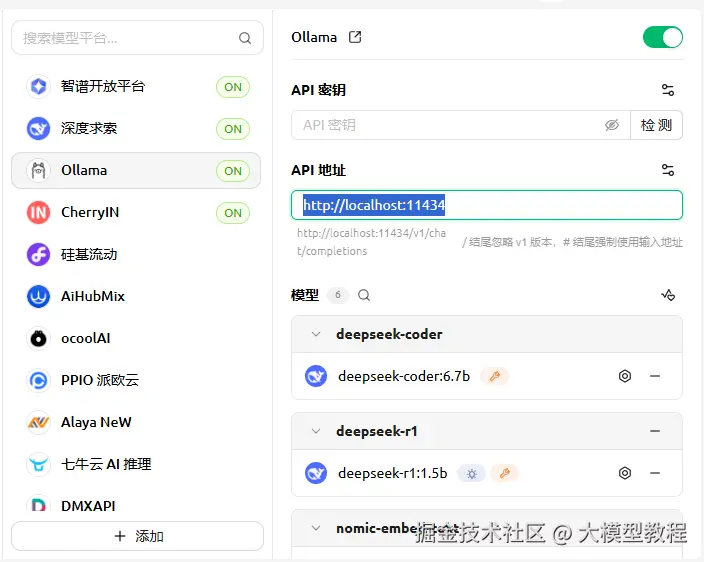Click the 智谱开放平台 provider icon
Screen dimensions: 704x562
(x=39, y=86)
